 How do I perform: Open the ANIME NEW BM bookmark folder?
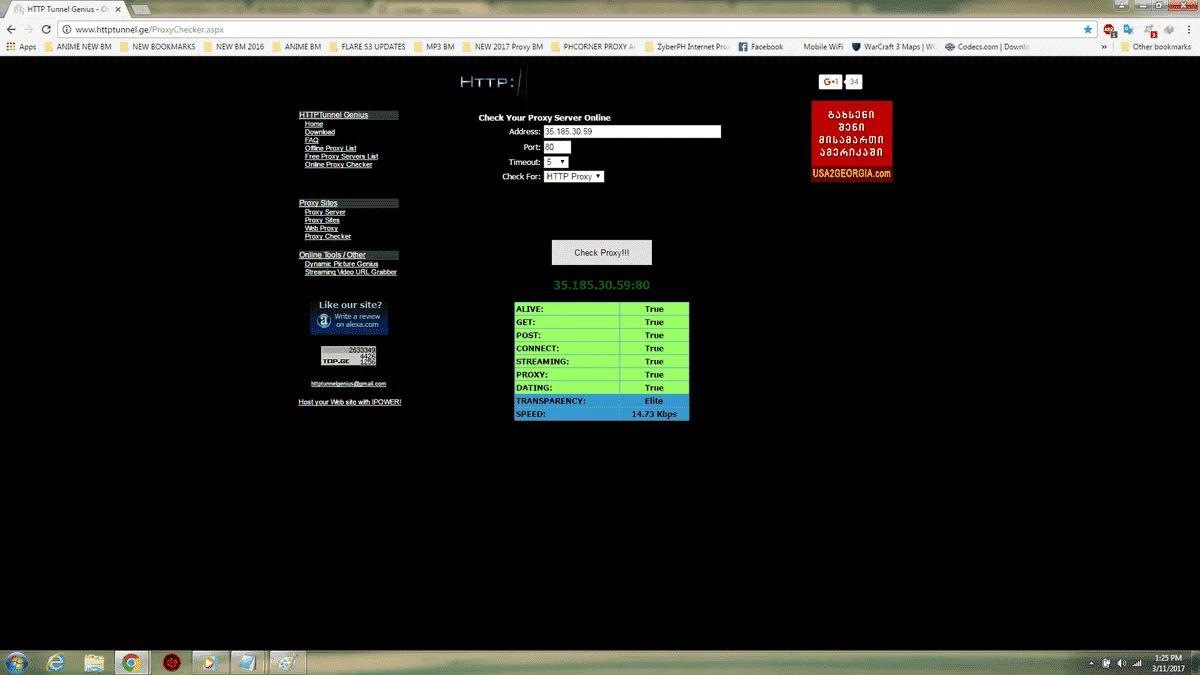pos(76,47)
